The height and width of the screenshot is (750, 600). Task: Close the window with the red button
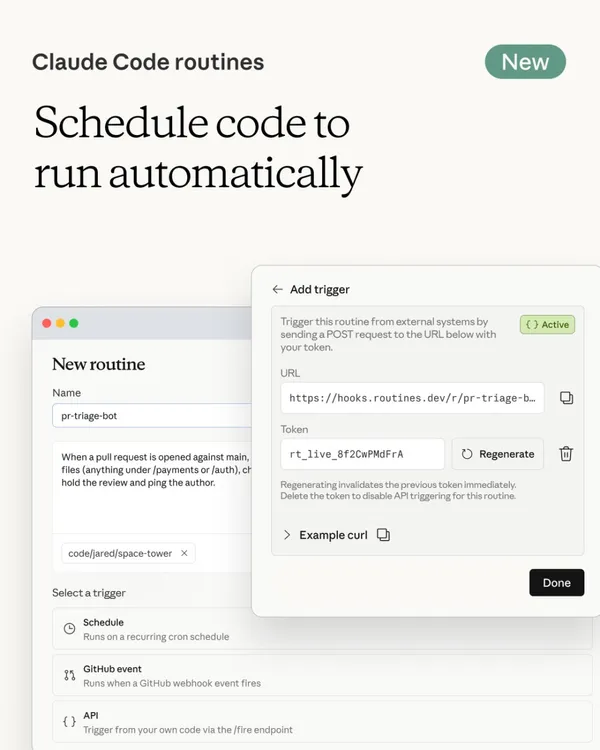click(x=46, y=323)
